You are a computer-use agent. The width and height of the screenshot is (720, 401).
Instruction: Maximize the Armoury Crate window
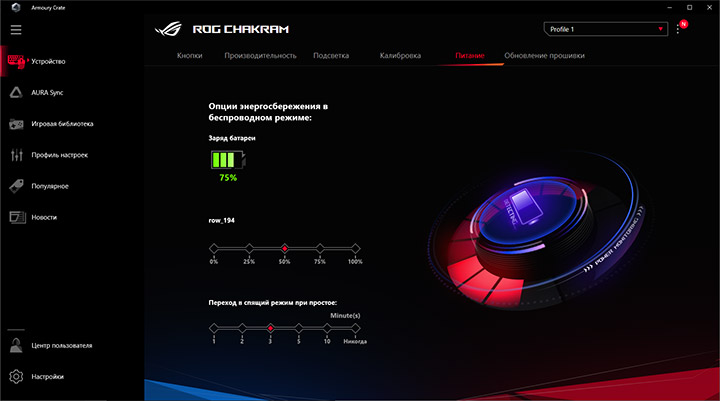click(x=689, y=7)
